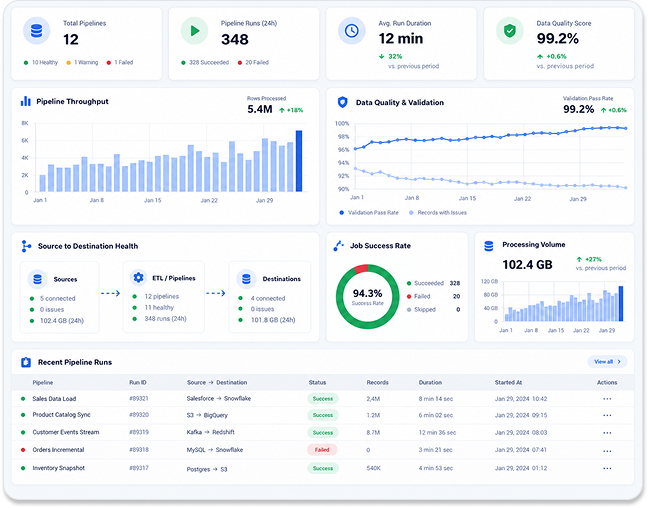The width and height of the screenshot is (648, 508).
Task: Click the Pipeline Runs play icon
Action: click(x=194, y=31)
